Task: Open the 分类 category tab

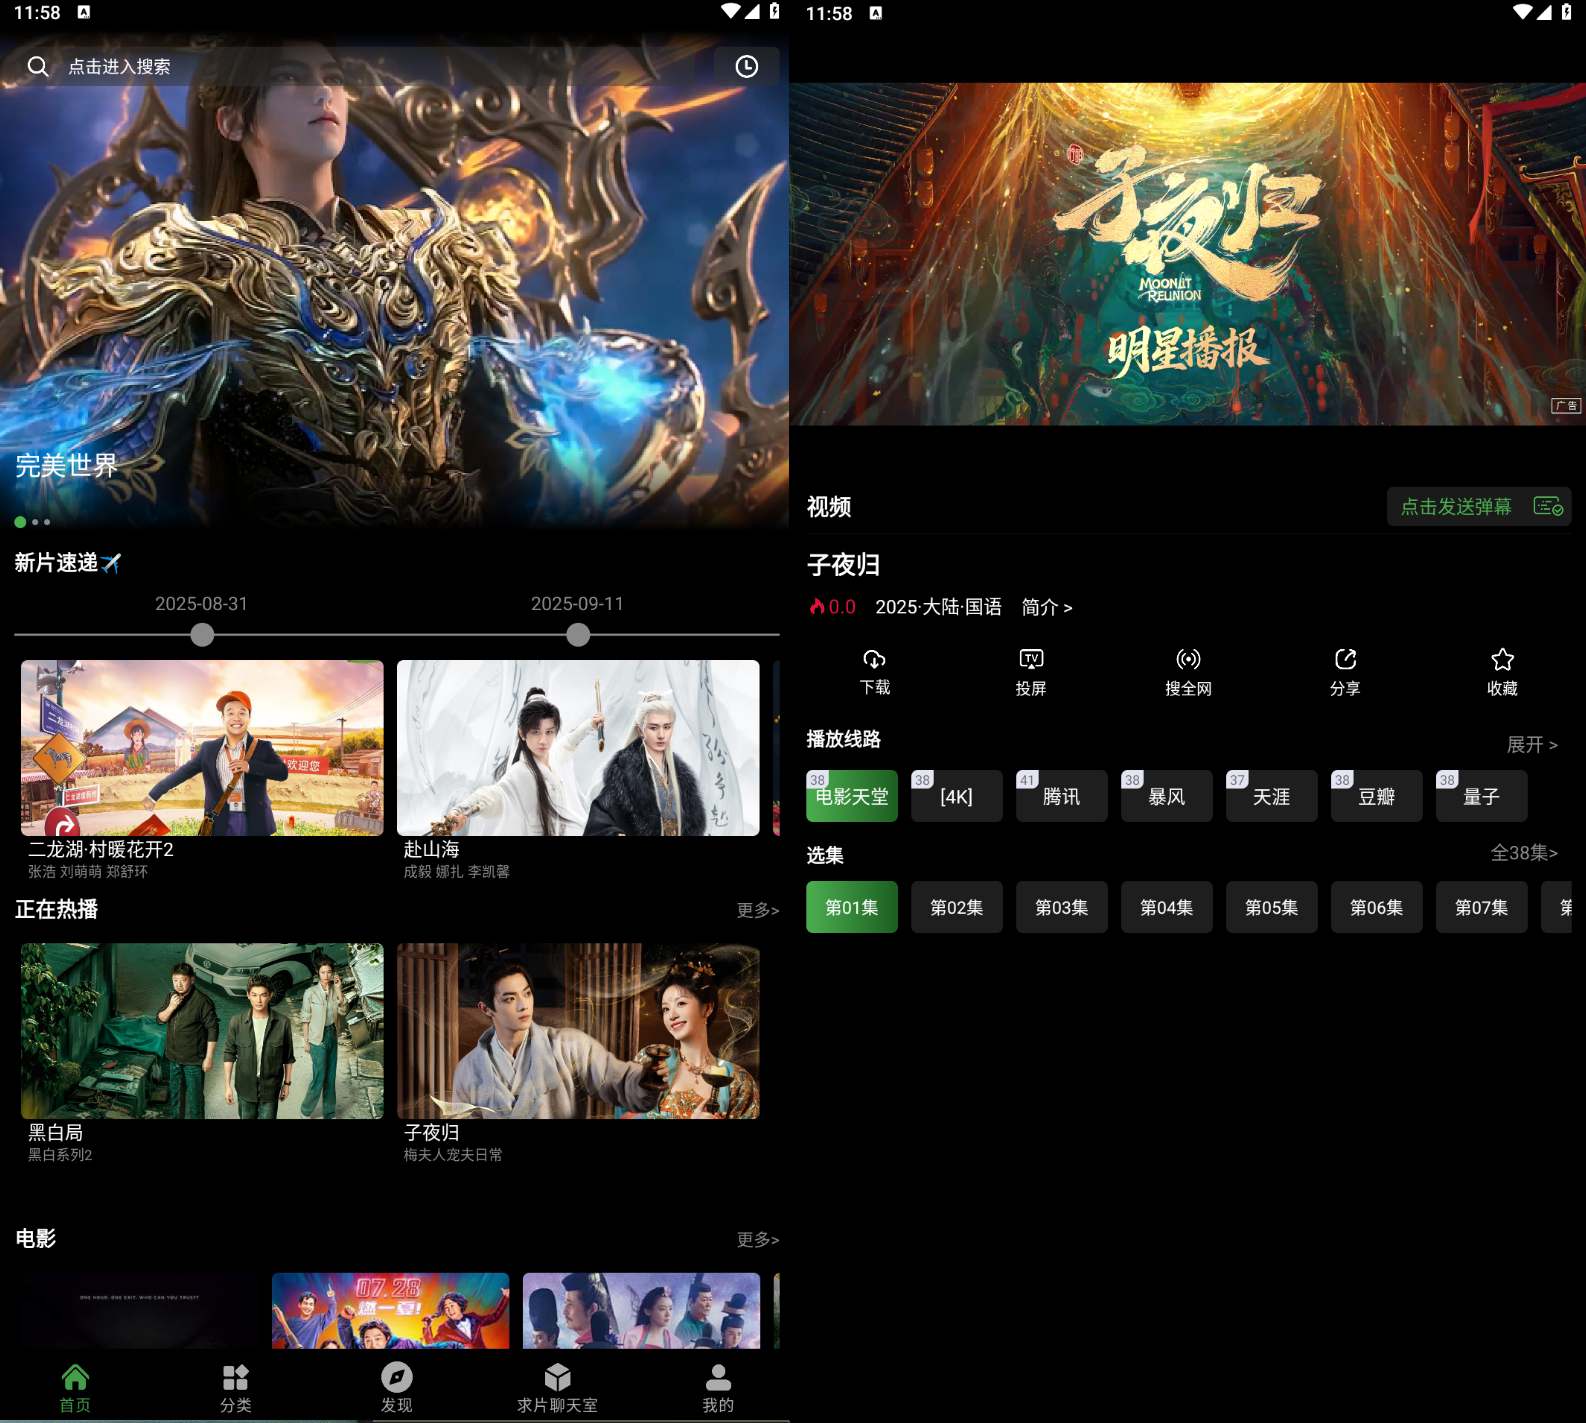Action: (236, 1388)
